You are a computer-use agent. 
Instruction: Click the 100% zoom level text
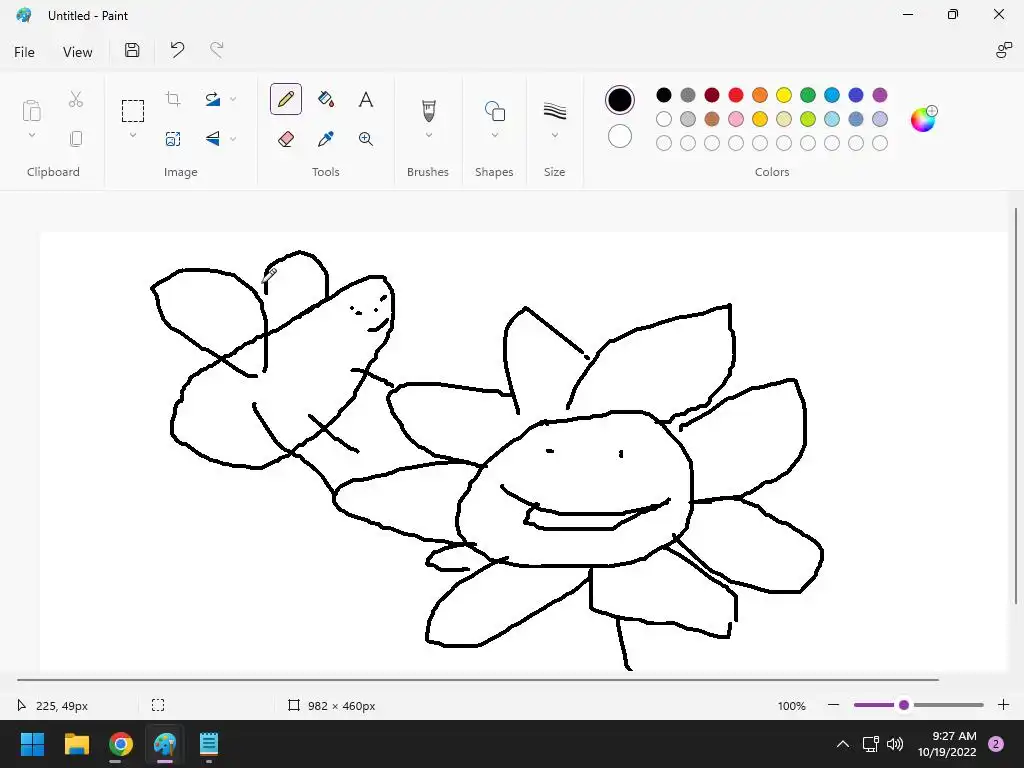point(792,706)
